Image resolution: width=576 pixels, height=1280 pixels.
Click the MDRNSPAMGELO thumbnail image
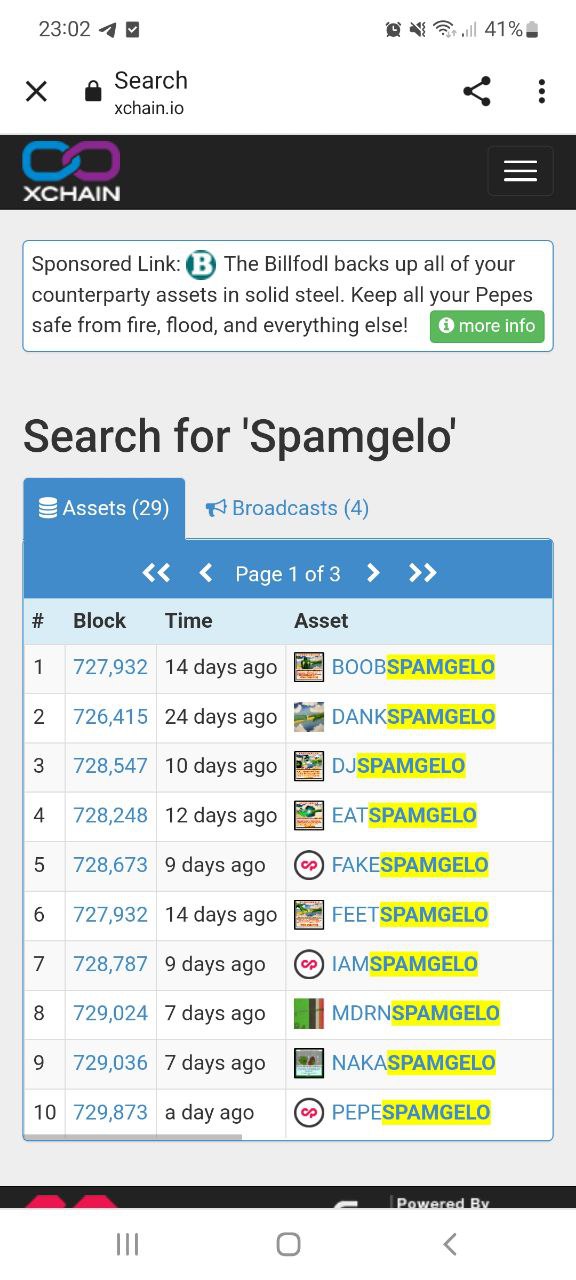pyautogui.click(x=309, y=1013)
